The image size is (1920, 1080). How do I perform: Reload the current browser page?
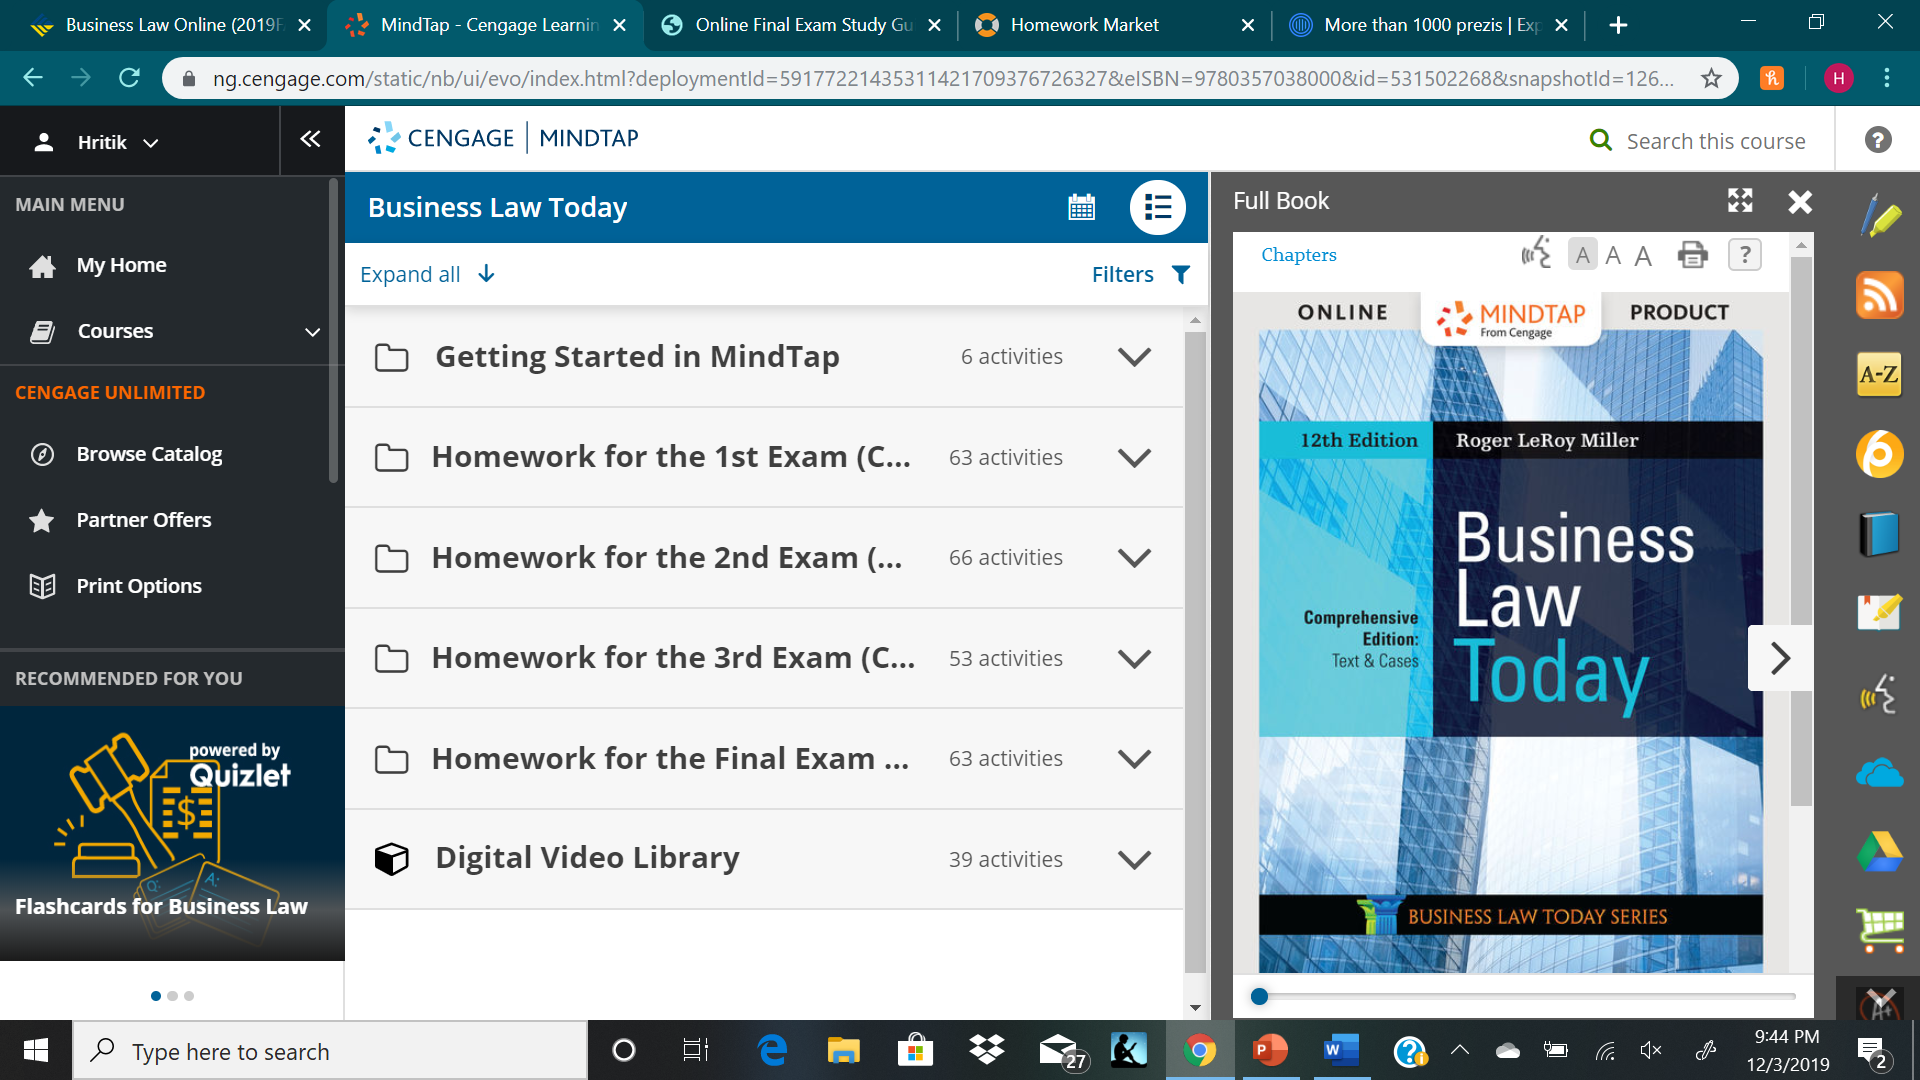click(x=129, y=78)
